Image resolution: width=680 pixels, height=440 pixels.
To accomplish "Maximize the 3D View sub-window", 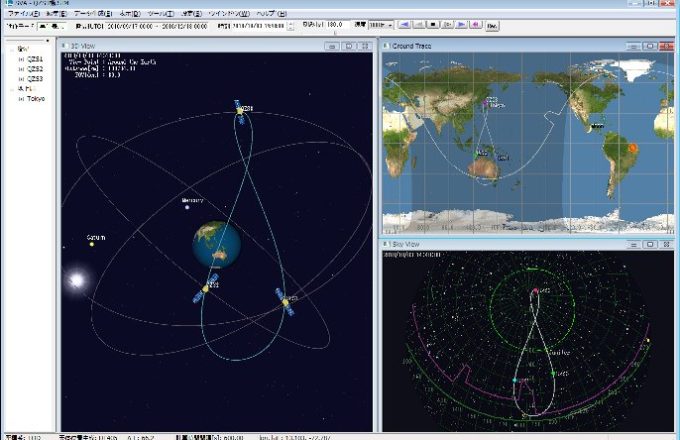I will [349, 46].
